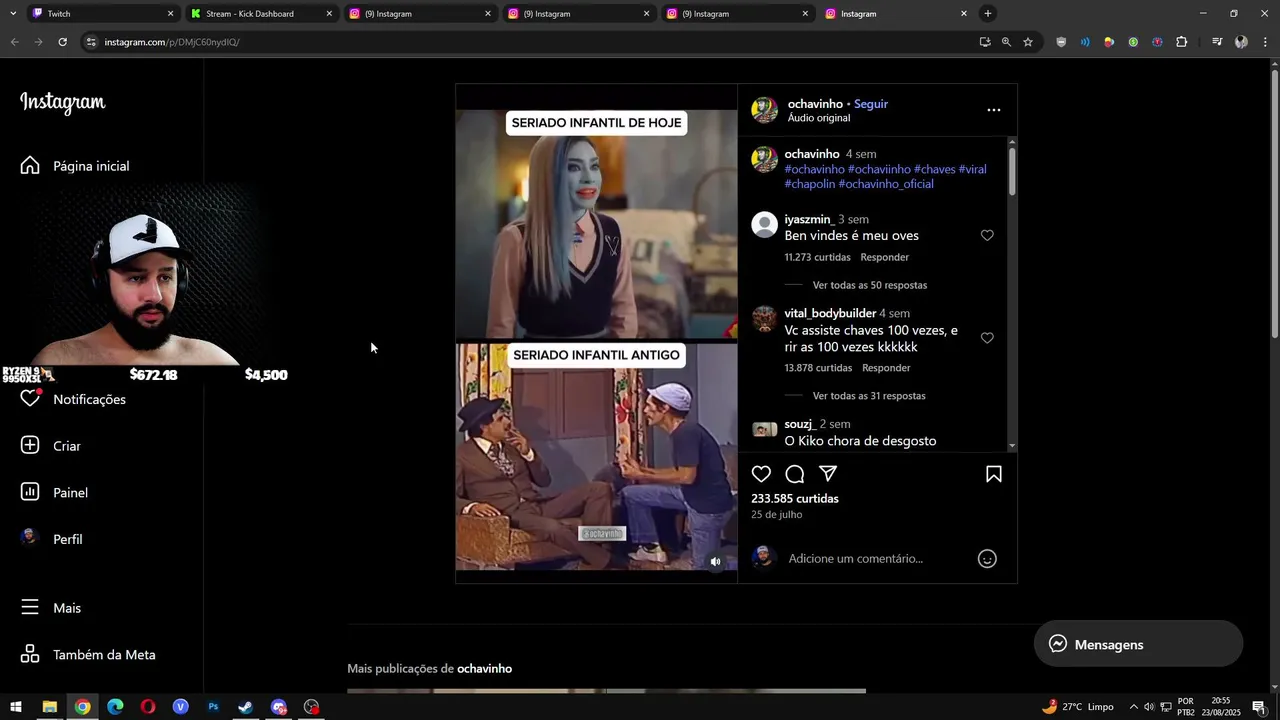Open Opera browser from taskbar

click(x=148, y=707)
